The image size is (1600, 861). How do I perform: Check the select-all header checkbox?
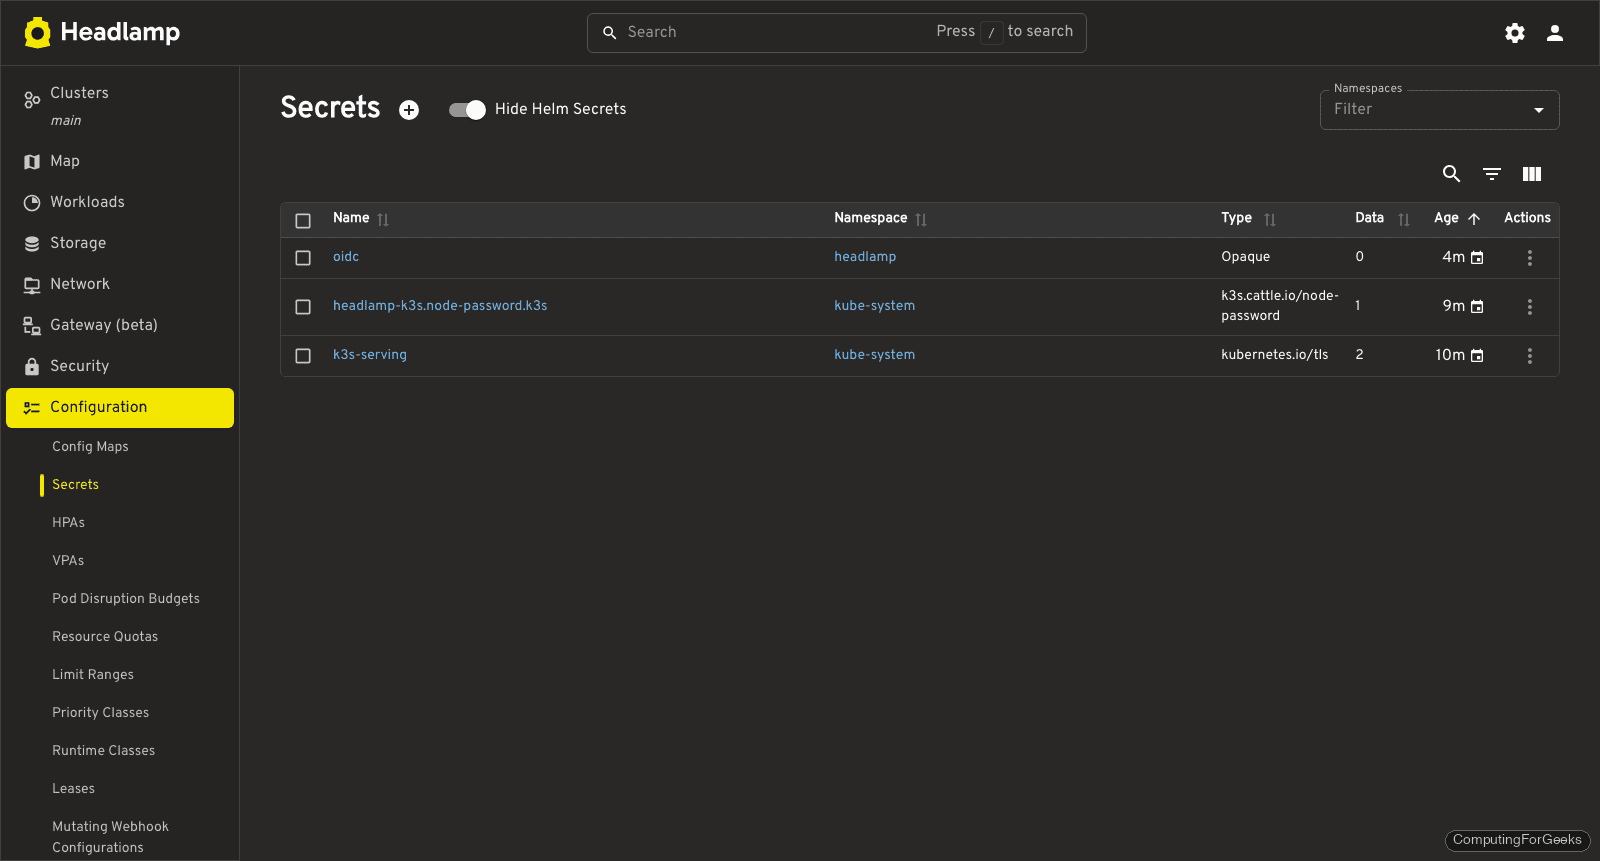tap(303, 221)
